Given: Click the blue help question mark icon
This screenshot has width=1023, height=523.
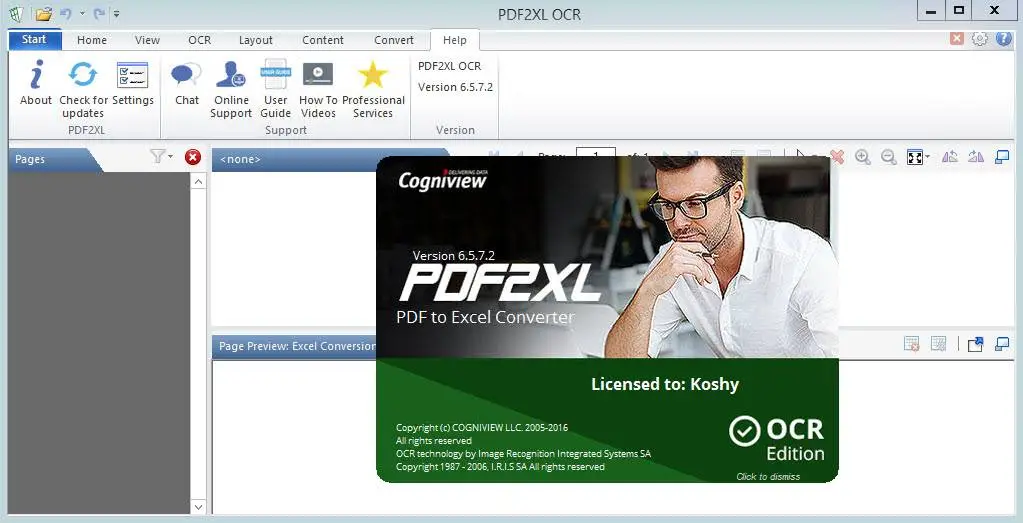Looking at the screenshot, I should (1004, 38).
